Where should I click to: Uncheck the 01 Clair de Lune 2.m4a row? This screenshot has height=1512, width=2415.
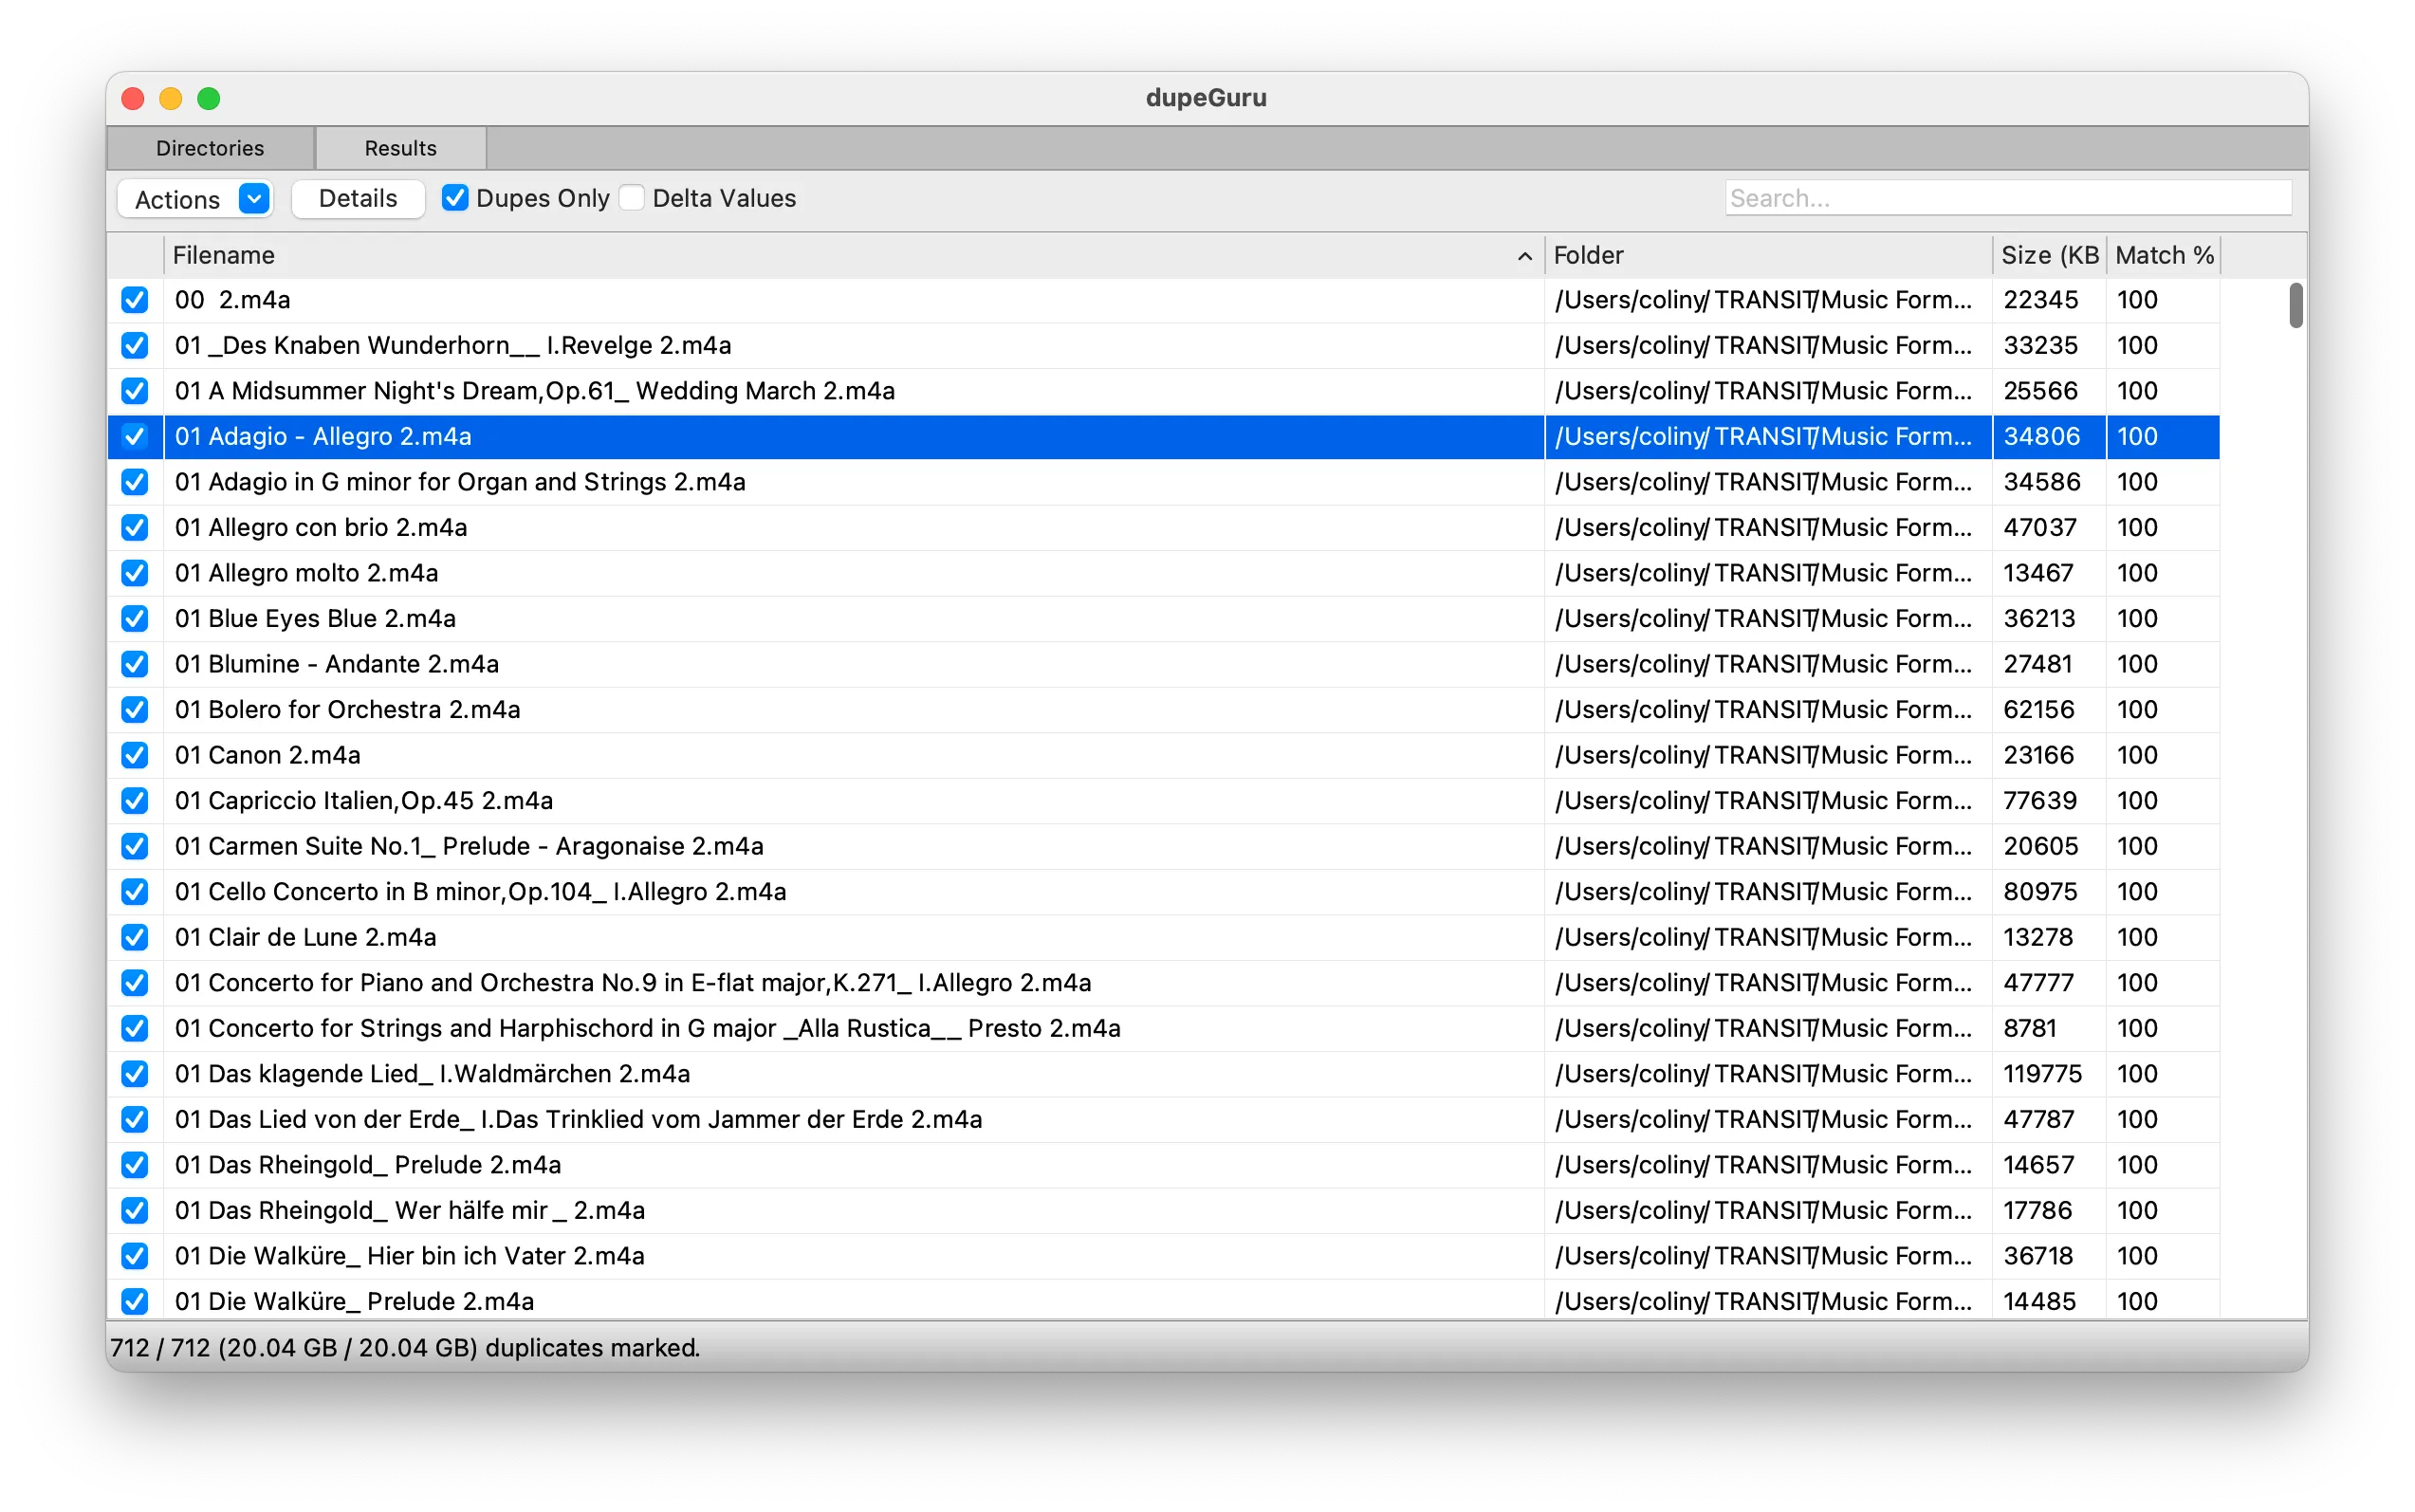point(134,937)
